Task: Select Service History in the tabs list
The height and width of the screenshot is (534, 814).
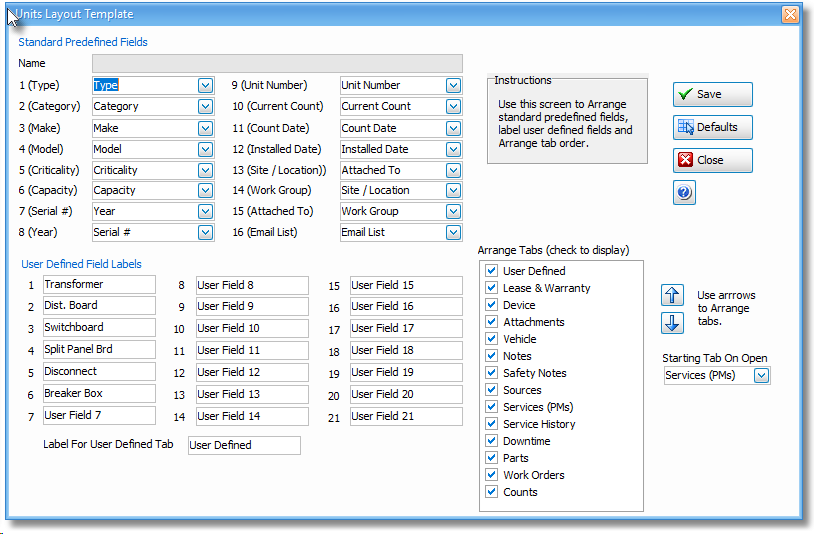Action: (x=539, y=424)
